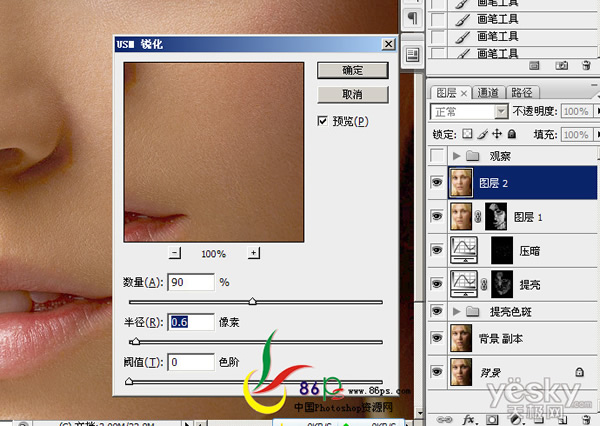This screenshot has height=426, width=600.
Task: Click the 背景 layer lock icon
Action: click(x=579, y=372)
